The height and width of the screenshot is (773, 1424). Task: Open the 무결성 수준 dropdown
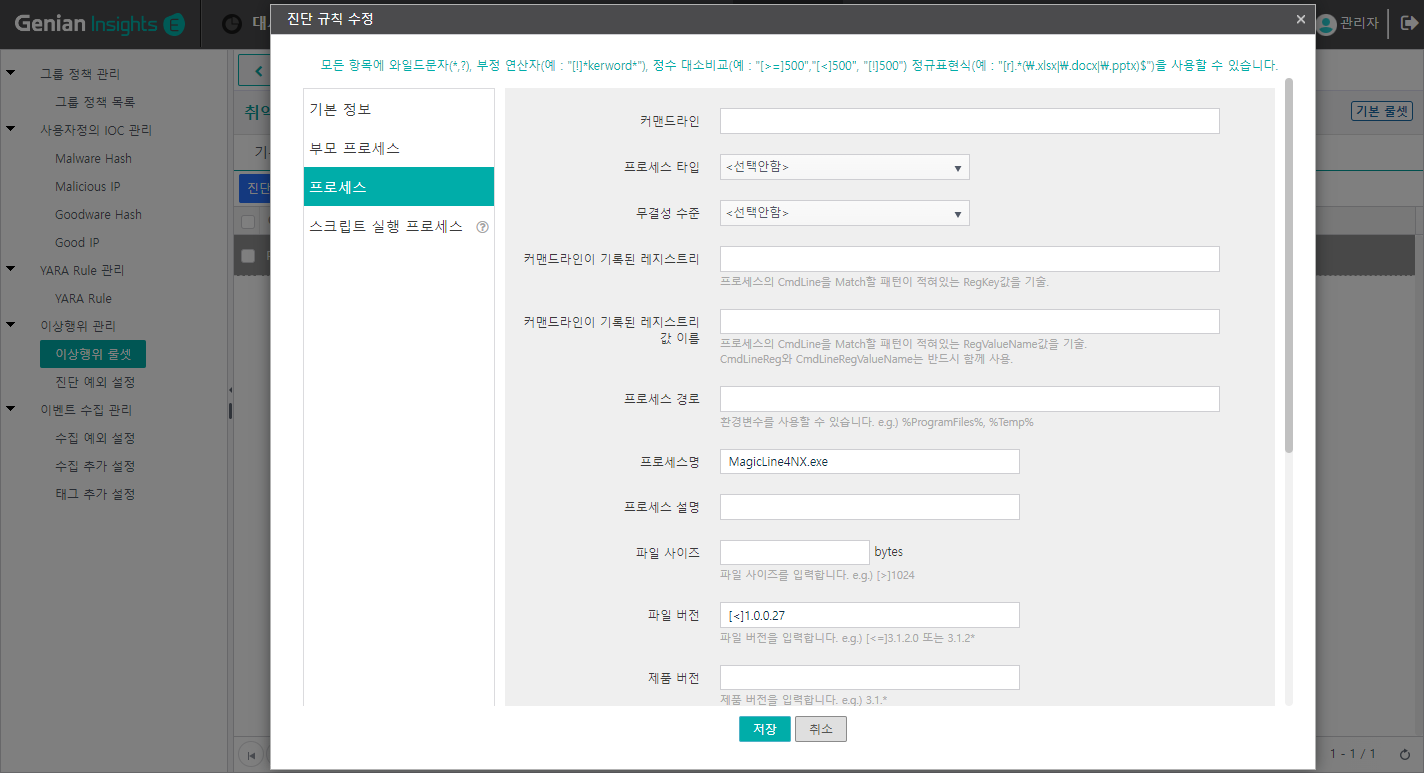844,213
